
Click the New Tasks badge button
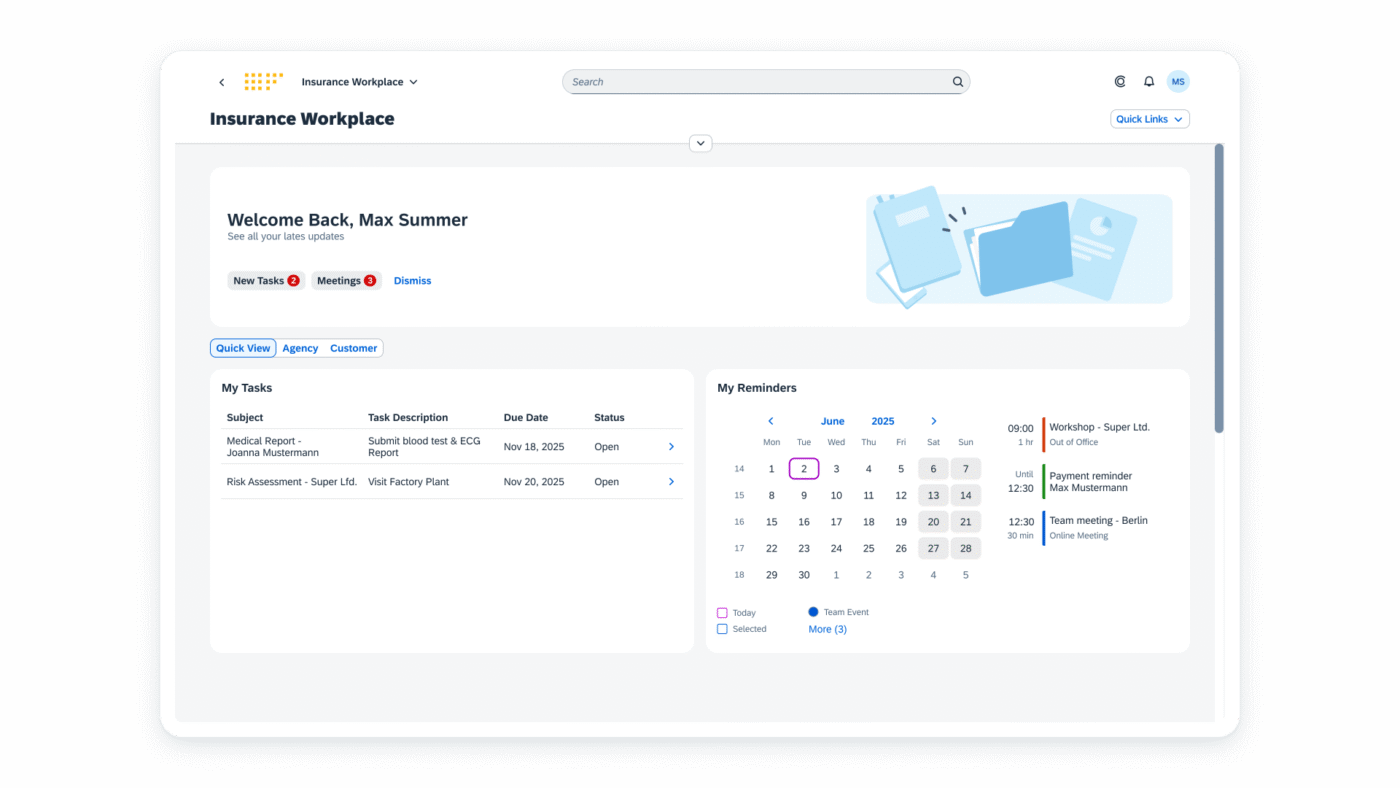click(x=266, y=281)
